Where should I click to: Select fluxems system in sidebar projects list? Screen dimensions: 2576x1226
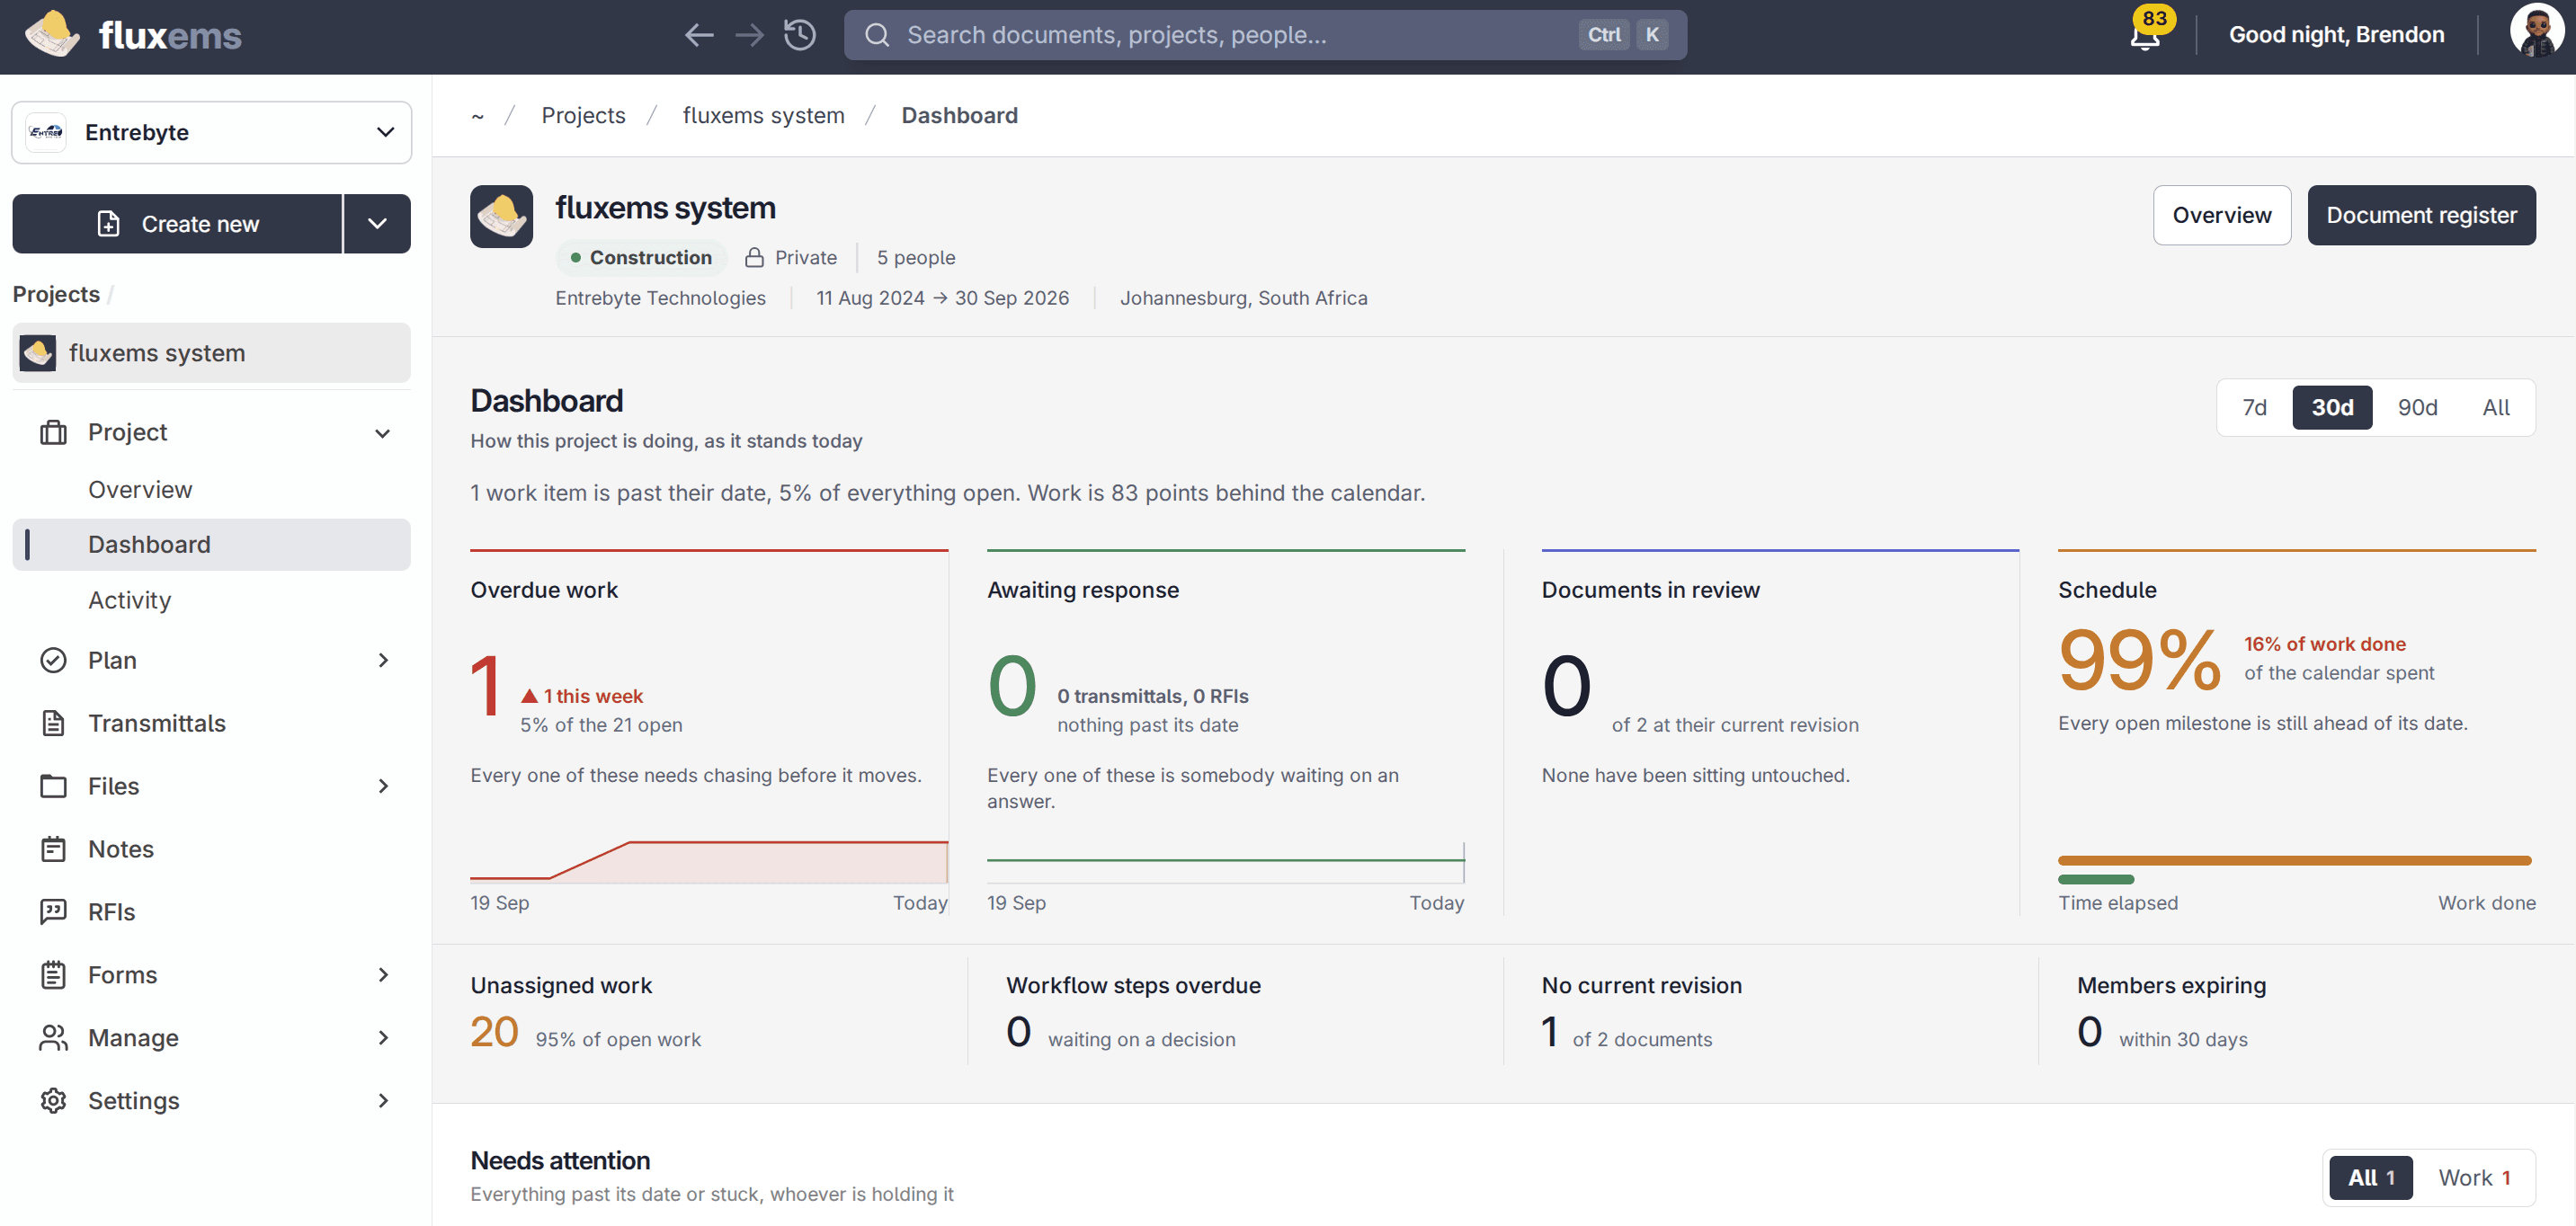point(211,353)
